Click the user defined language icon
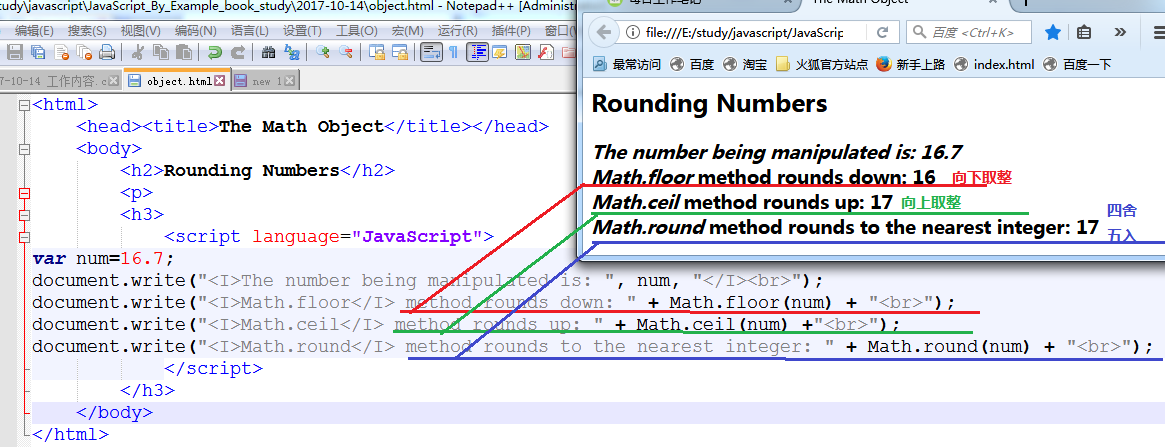The width and height of the screenshot is (1165, 447). pos(499,52)
